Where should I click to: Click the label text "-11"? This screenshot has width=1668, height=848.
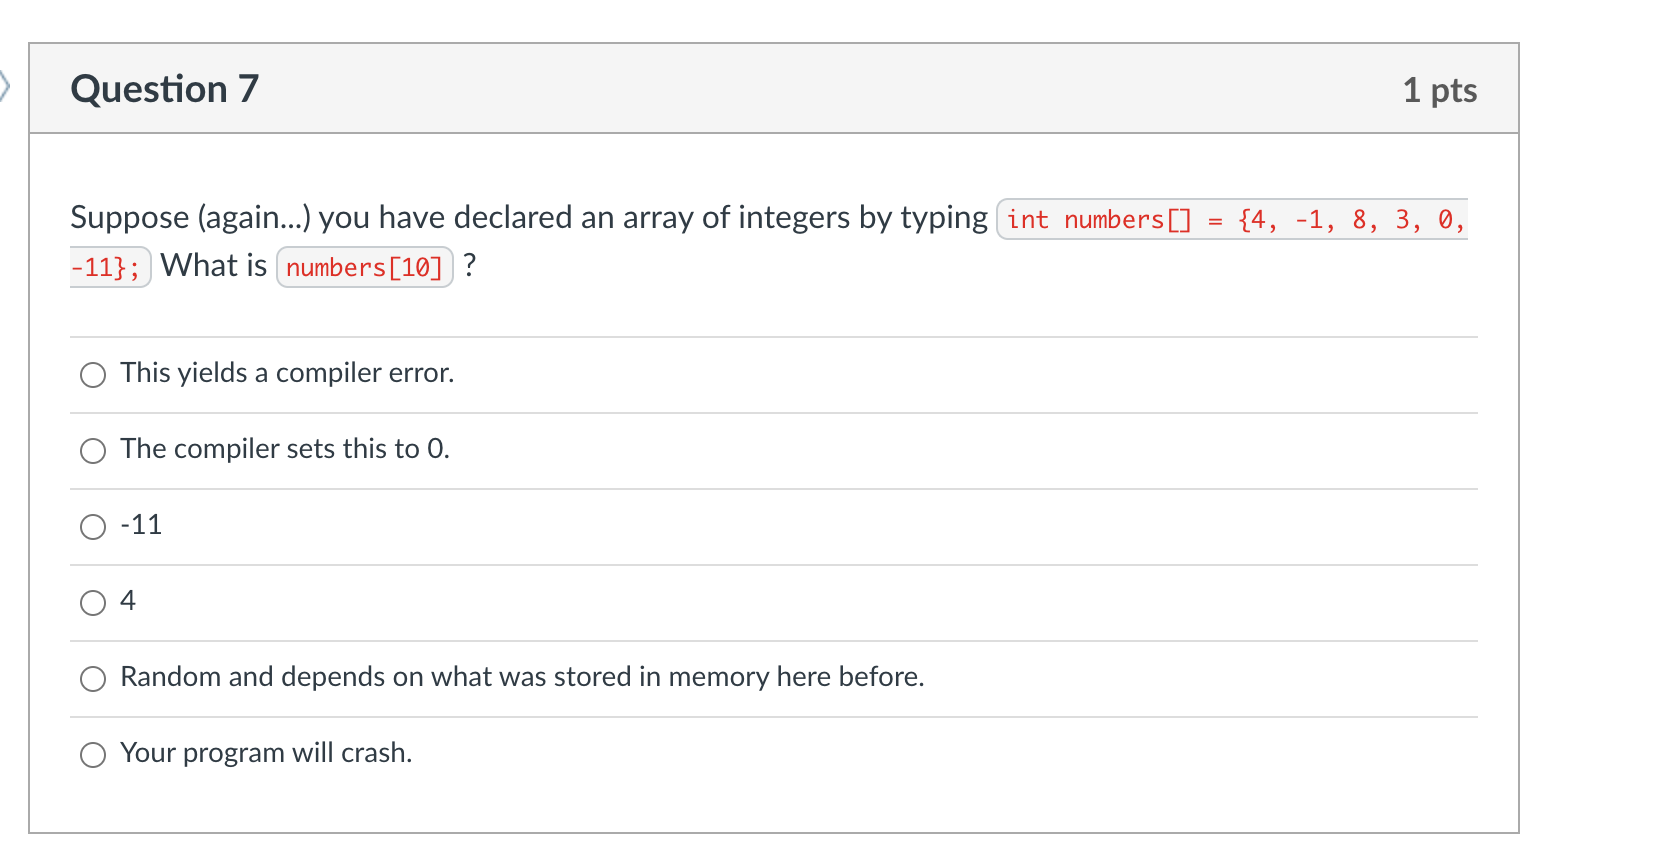(140, 525)
